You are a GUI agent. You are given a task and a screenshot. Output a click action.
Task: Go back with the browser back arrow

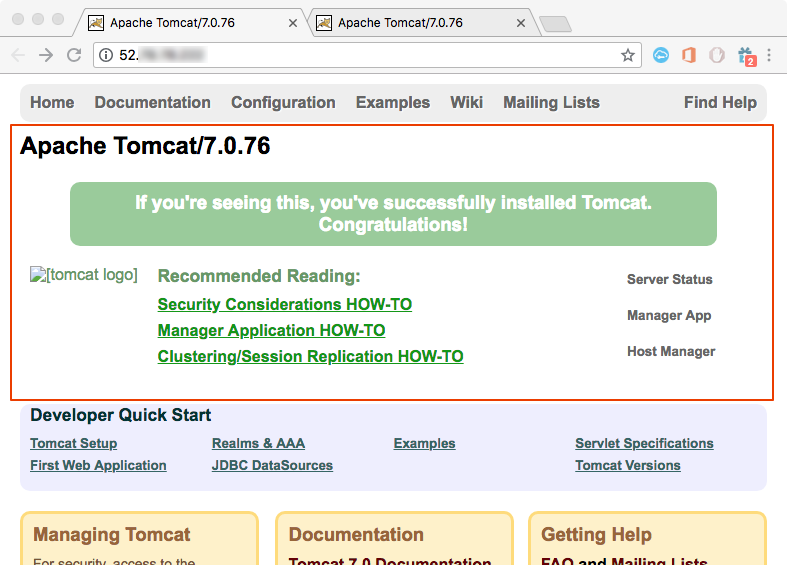point(18,55)
